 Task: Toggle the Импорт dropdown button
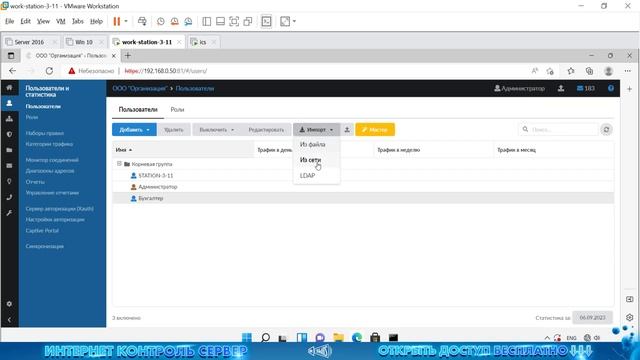click(316, 129)
